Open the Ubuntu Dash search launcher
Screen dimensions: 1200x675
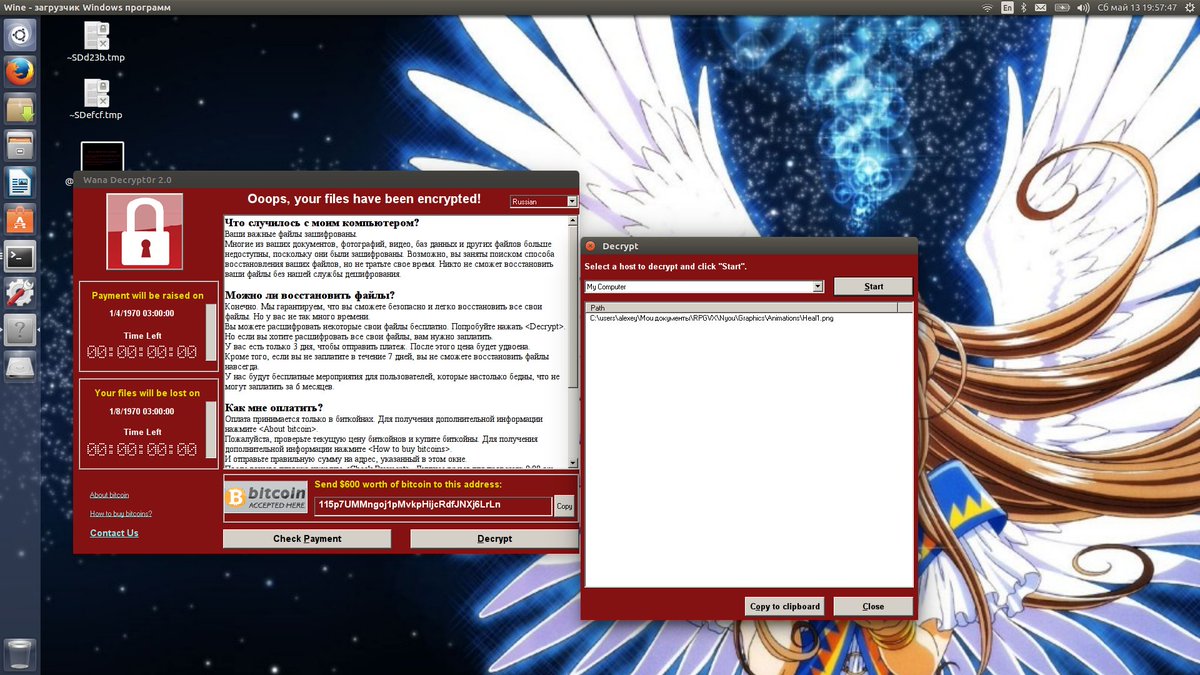tap(20, 37)
